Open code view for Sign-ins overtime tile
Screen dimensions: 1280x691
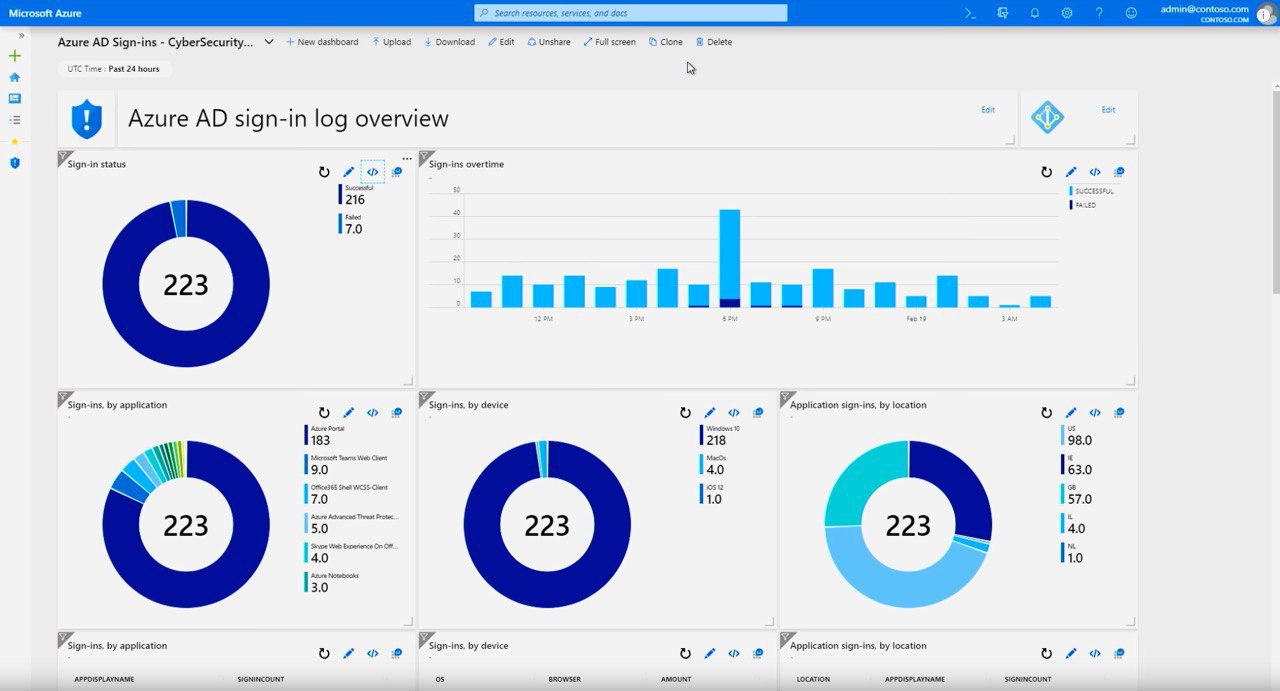point(1094,172)
